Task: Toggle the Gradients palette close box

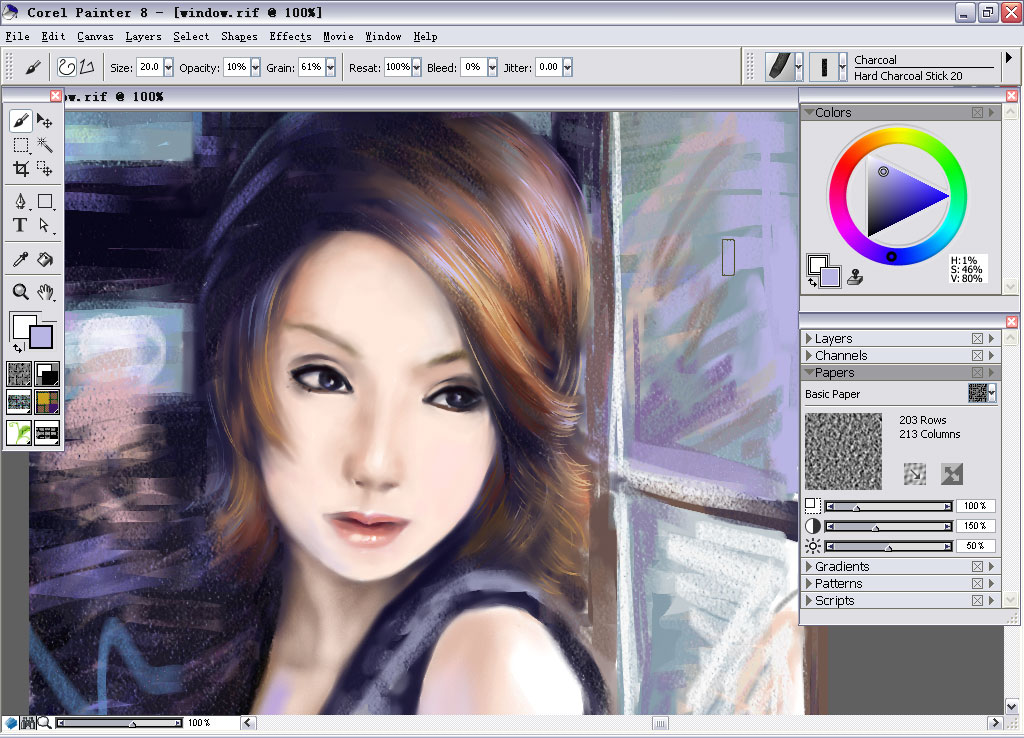Action: pos(977,566)
